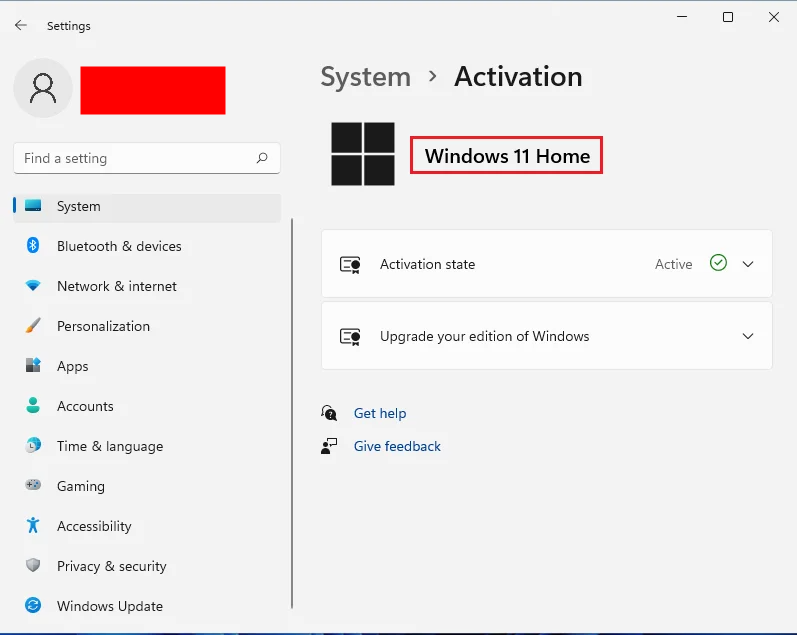This screenshot has width=797, height=635.
Task: Click the Windows logo next to edition name
Action: pyautogui.click(x=363, y=154)
